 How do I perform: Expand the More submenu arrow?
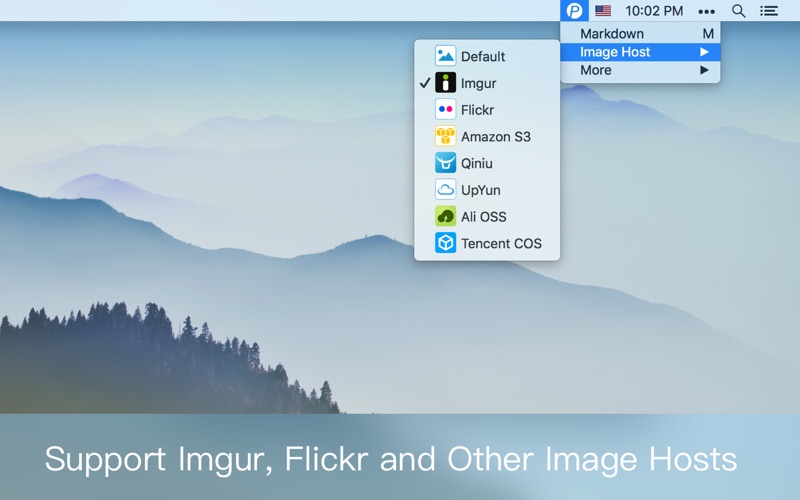coord(704,70)
